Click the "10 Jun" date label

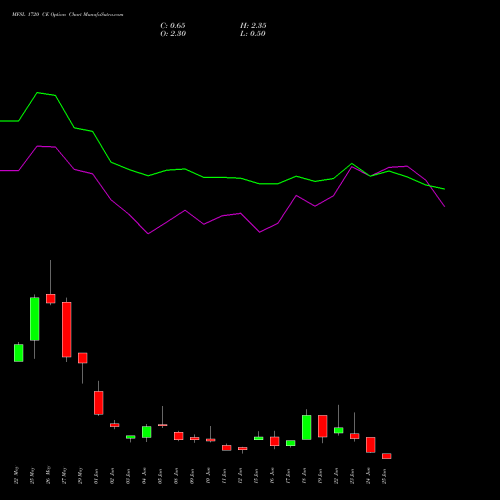point(209,476)
